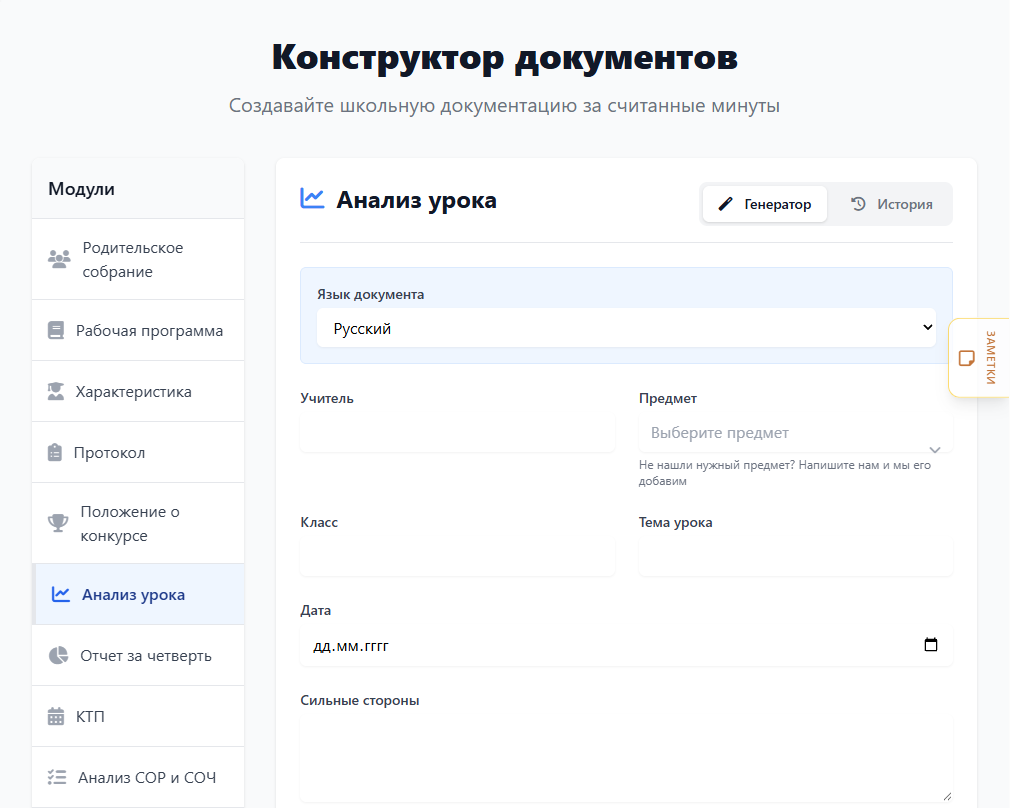Switch to the Генератор tab
Viewport: 1010px width, 808px height.
point(765,204)
